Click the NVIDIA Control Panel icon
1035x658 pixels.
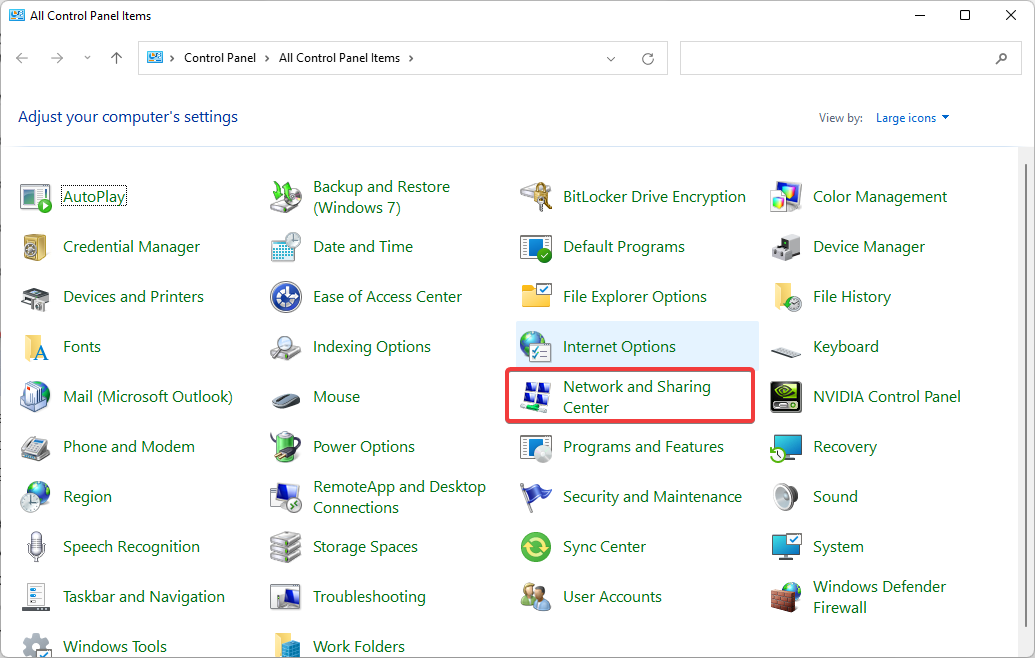point(786,397)
